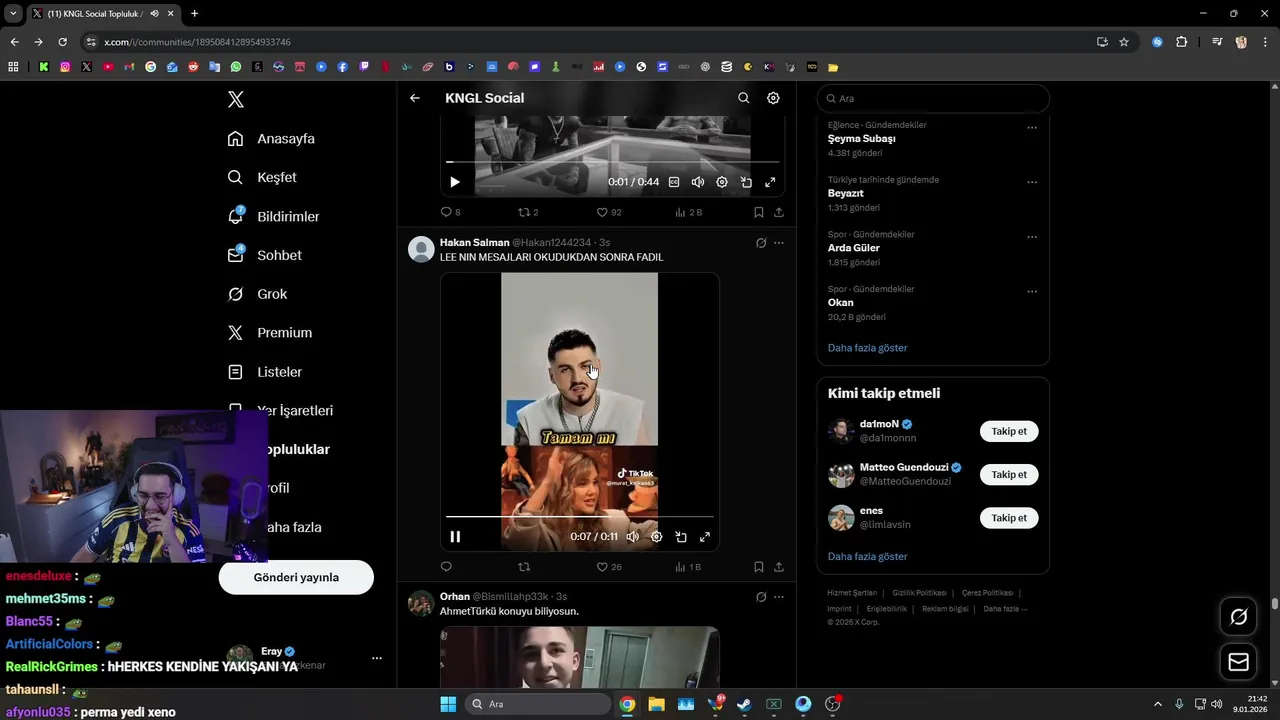Open Chrome extensions puzzle icon

1182,42
